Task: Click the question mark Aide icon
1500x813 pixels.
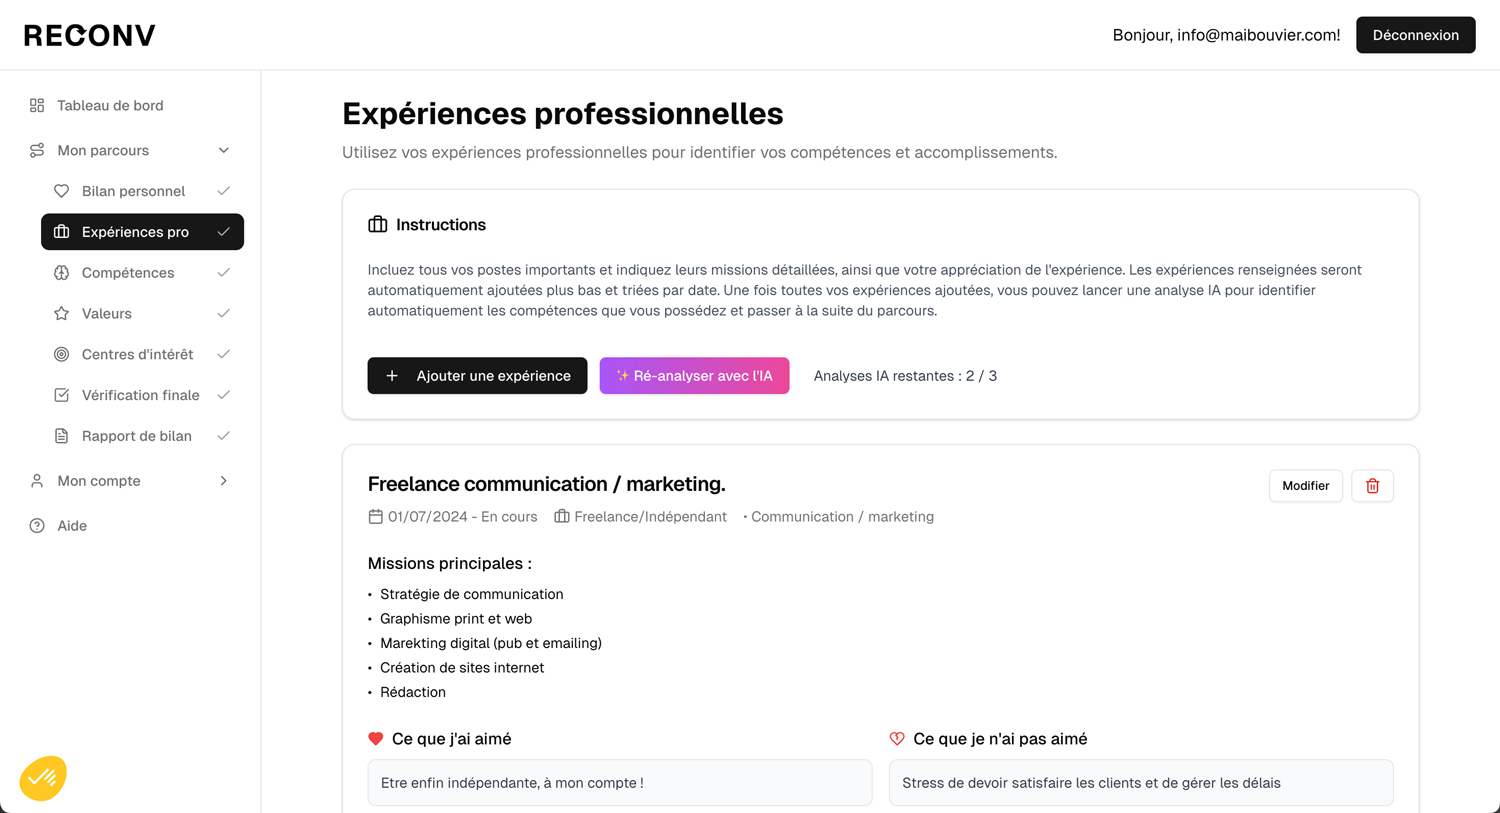Action: pos(37,526)
